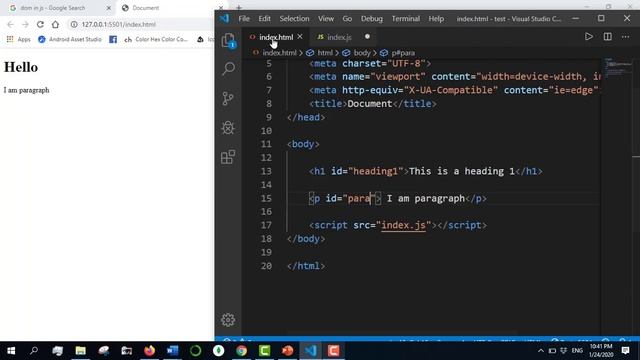Reload the page in Chrome
The height and width of the screenshot is (360, 640).
[40, 24]
